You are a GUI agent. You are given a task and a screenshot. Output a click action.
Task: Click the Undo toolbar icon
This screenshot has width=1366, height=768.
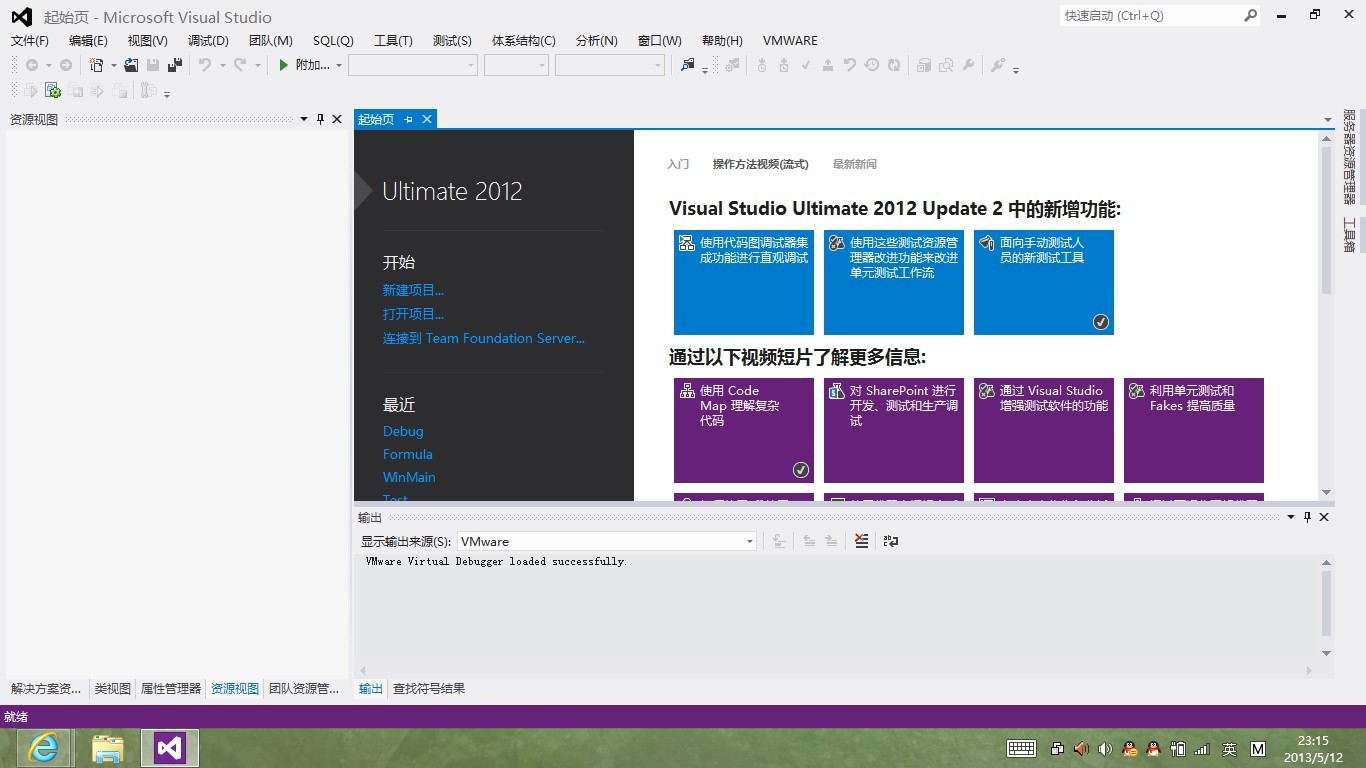coord(205,65)
